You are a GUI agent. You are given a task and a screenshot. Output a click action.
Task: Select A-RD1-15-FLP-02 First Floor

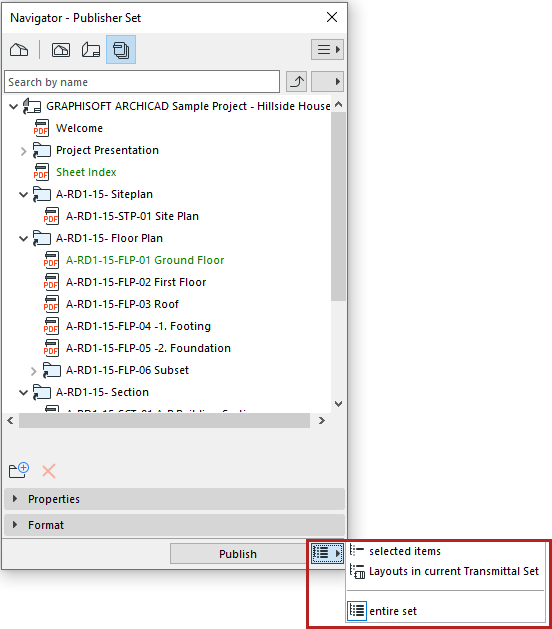[x=136, y=282]
